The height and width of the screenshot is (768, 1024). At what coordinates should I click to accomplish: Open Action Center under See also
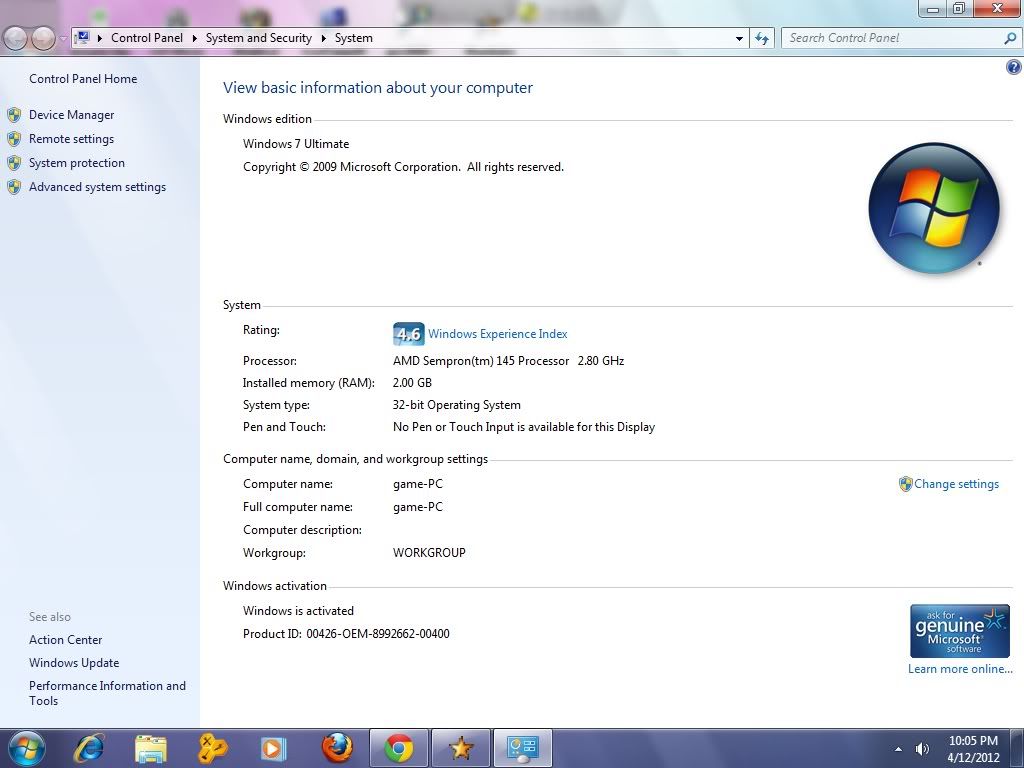pyautogui.click(x=65, y=640)
